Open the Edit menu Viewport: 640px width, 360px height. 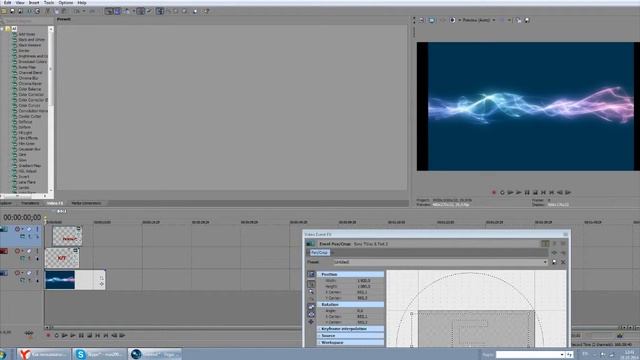click(x=7, y=2)
